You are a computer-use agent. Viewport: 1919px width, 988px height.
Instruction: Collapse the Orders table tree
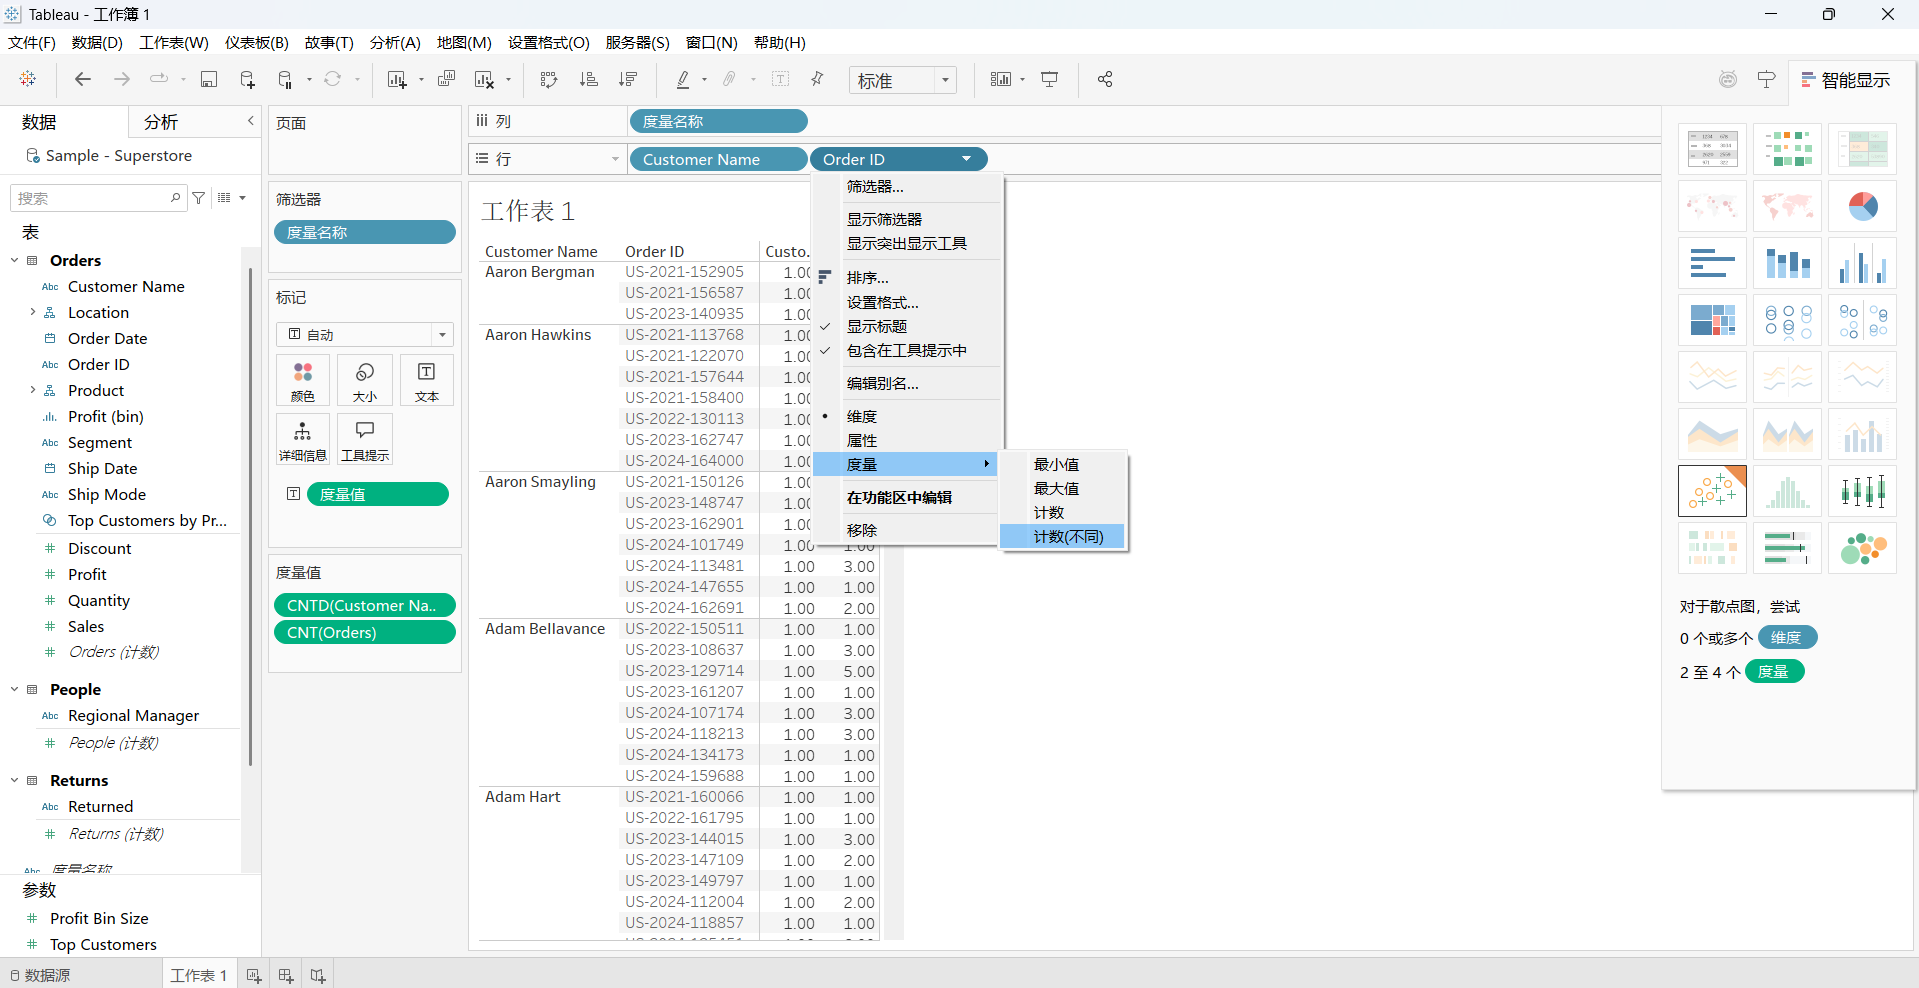(x=15, y=260)
